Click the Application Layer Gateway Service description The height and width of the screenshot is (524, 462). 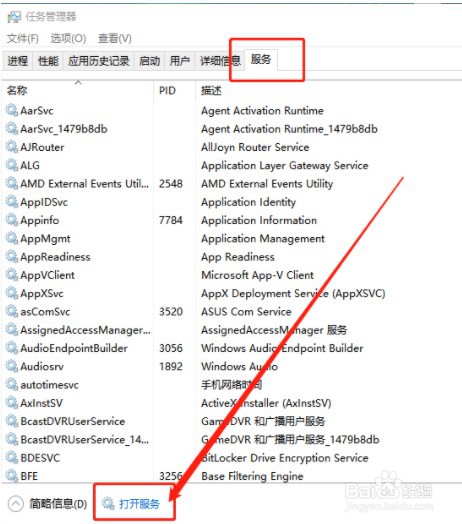(285, 165)
